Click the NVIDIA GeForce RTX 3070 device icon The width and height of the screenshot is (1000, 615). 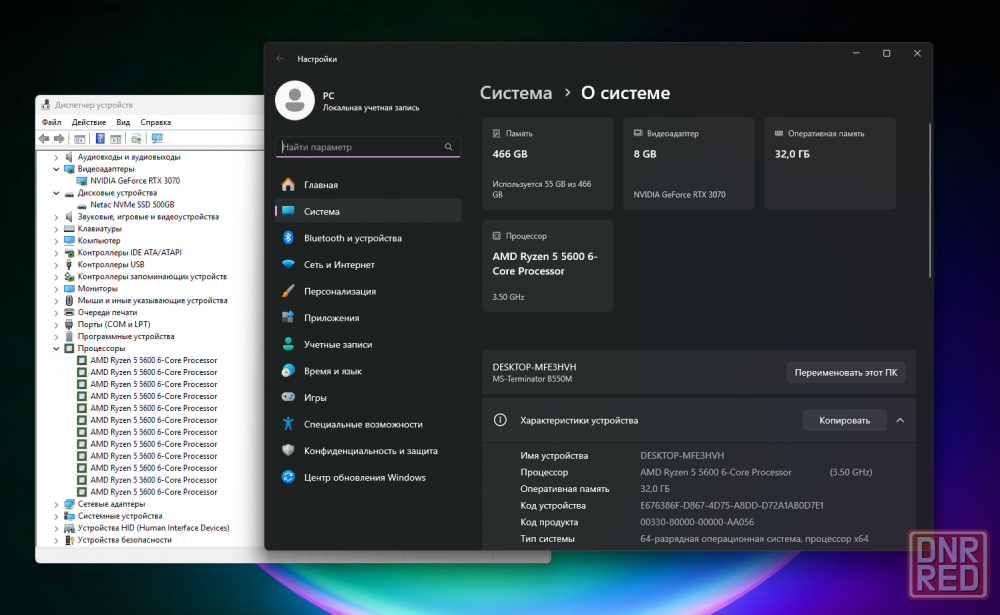click(82, 181)
